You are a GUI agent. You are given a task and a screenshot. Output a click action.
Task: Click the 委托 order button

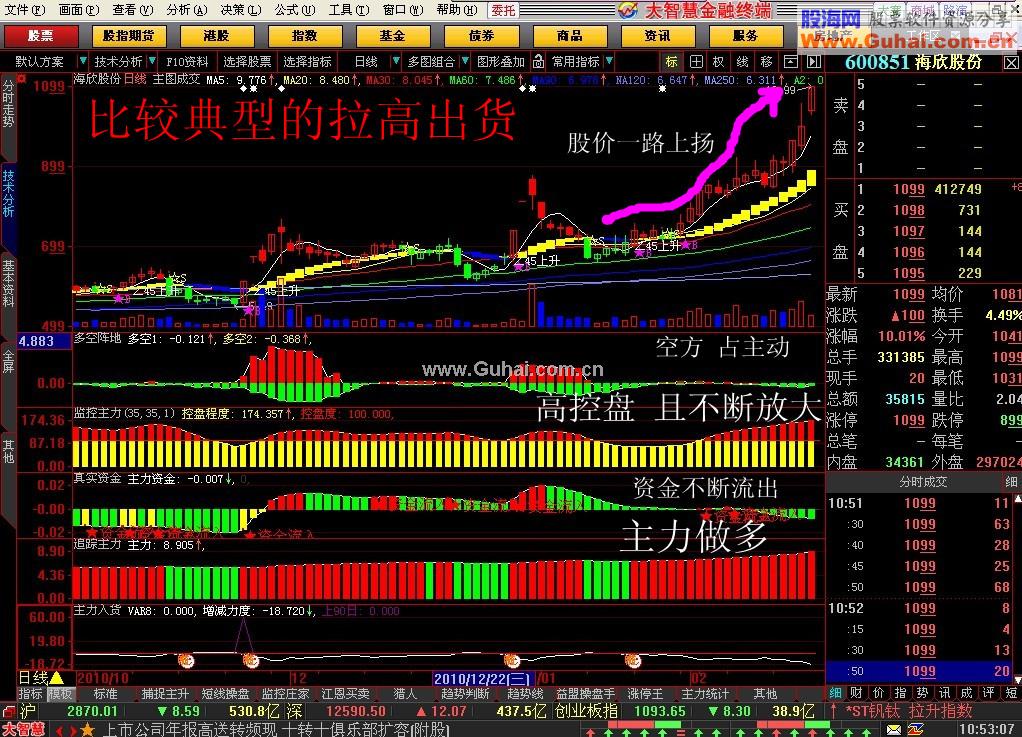tap(503, 10)
